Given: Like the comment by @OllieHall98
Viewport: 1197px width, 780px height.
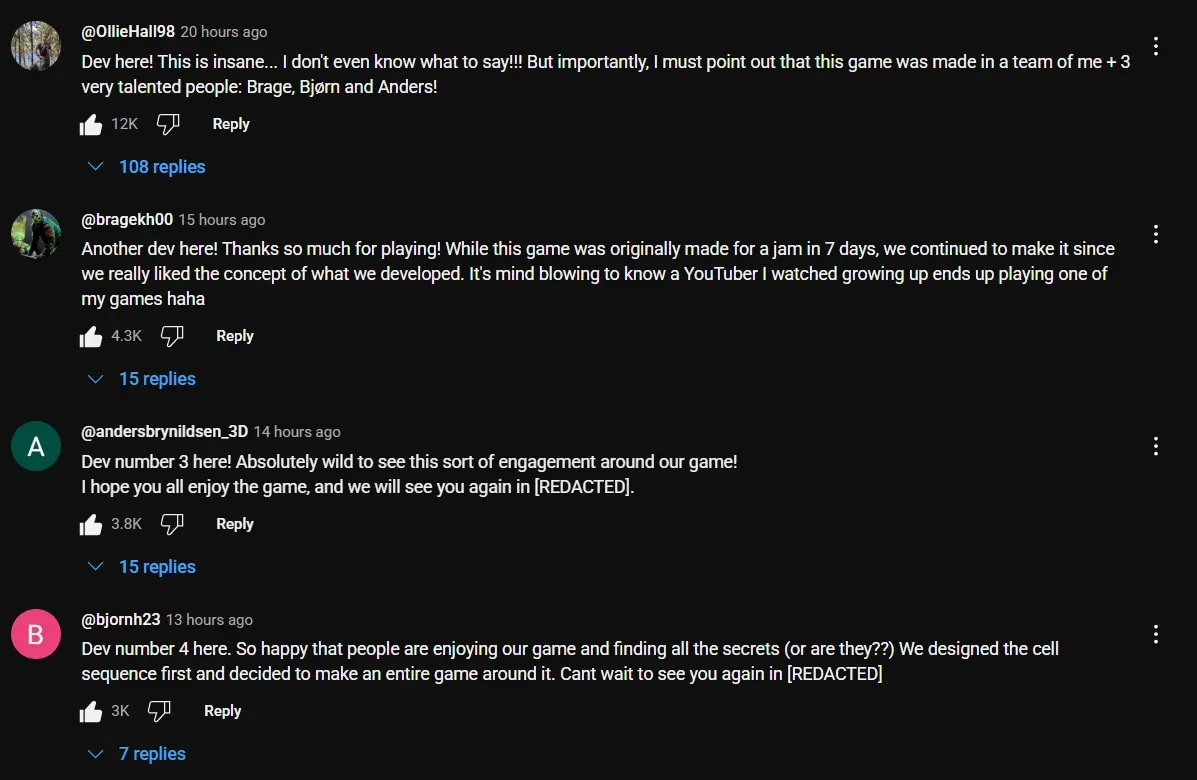Looking at the screenshot, I should pos(91,125).
